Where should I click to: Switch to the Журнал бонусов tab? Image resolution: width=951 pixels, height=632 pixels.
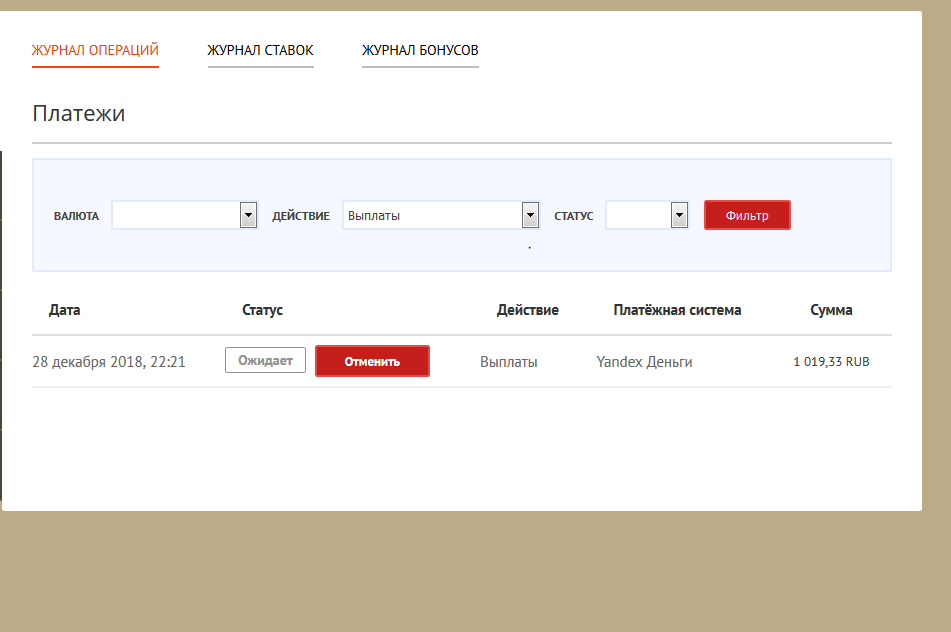point(420,50)
